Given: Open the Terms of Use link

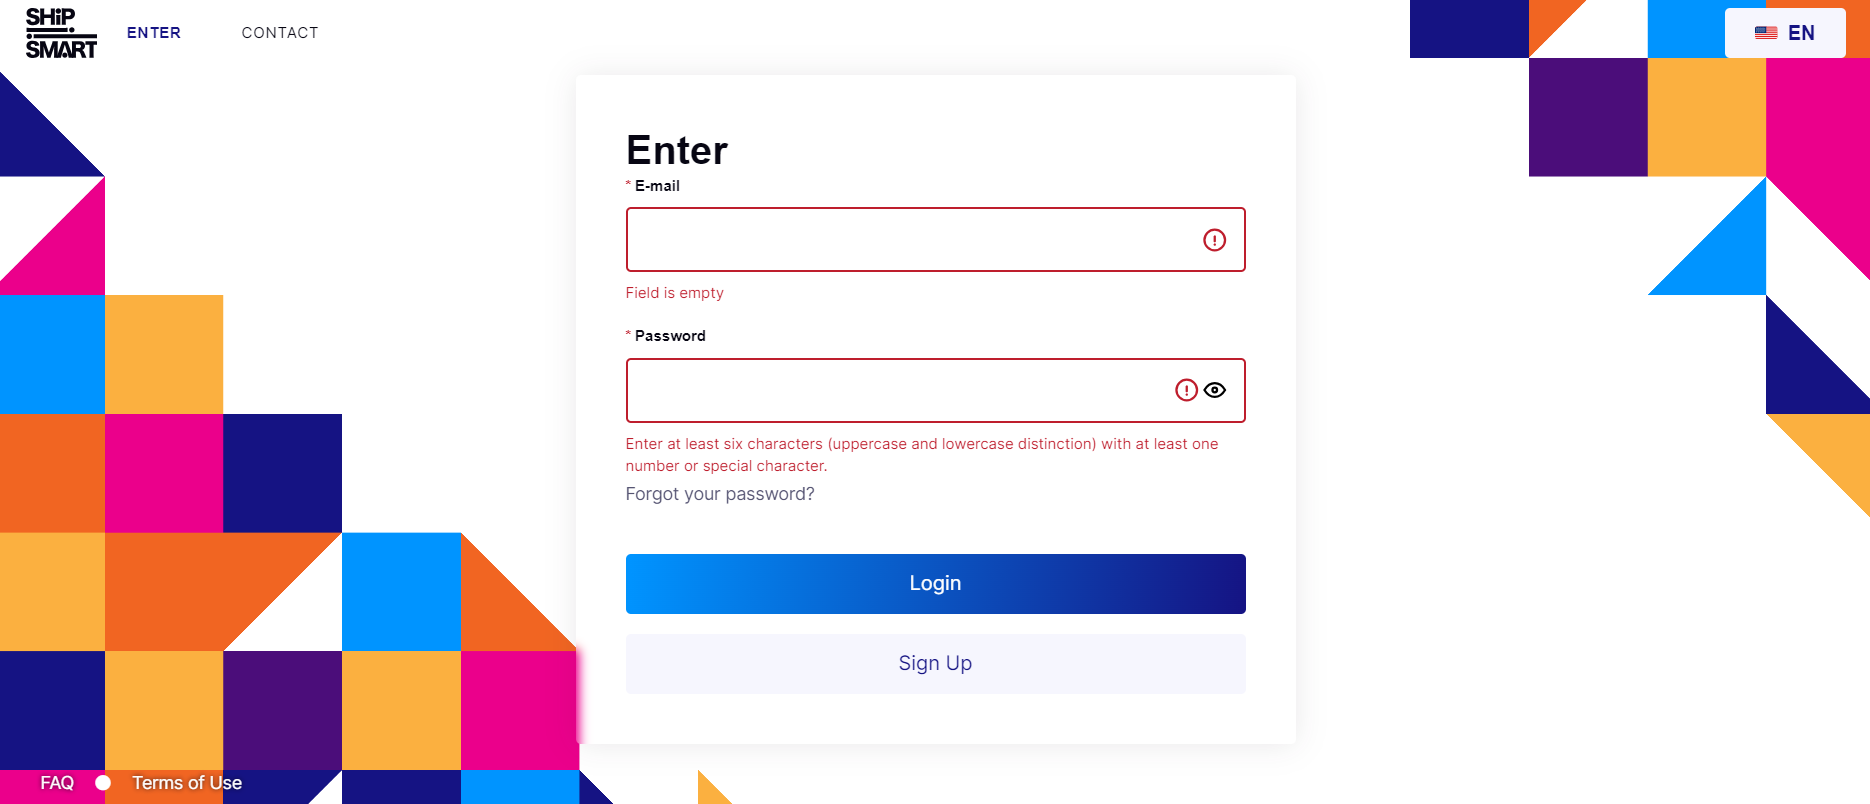Looking at the screenshot, I should coord(187,783).
